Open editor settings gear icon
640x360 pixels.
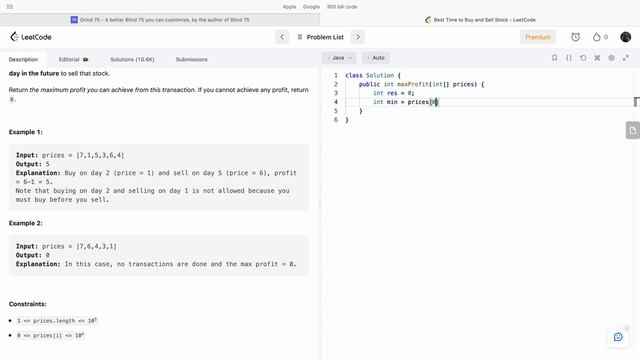click(611, 58)
